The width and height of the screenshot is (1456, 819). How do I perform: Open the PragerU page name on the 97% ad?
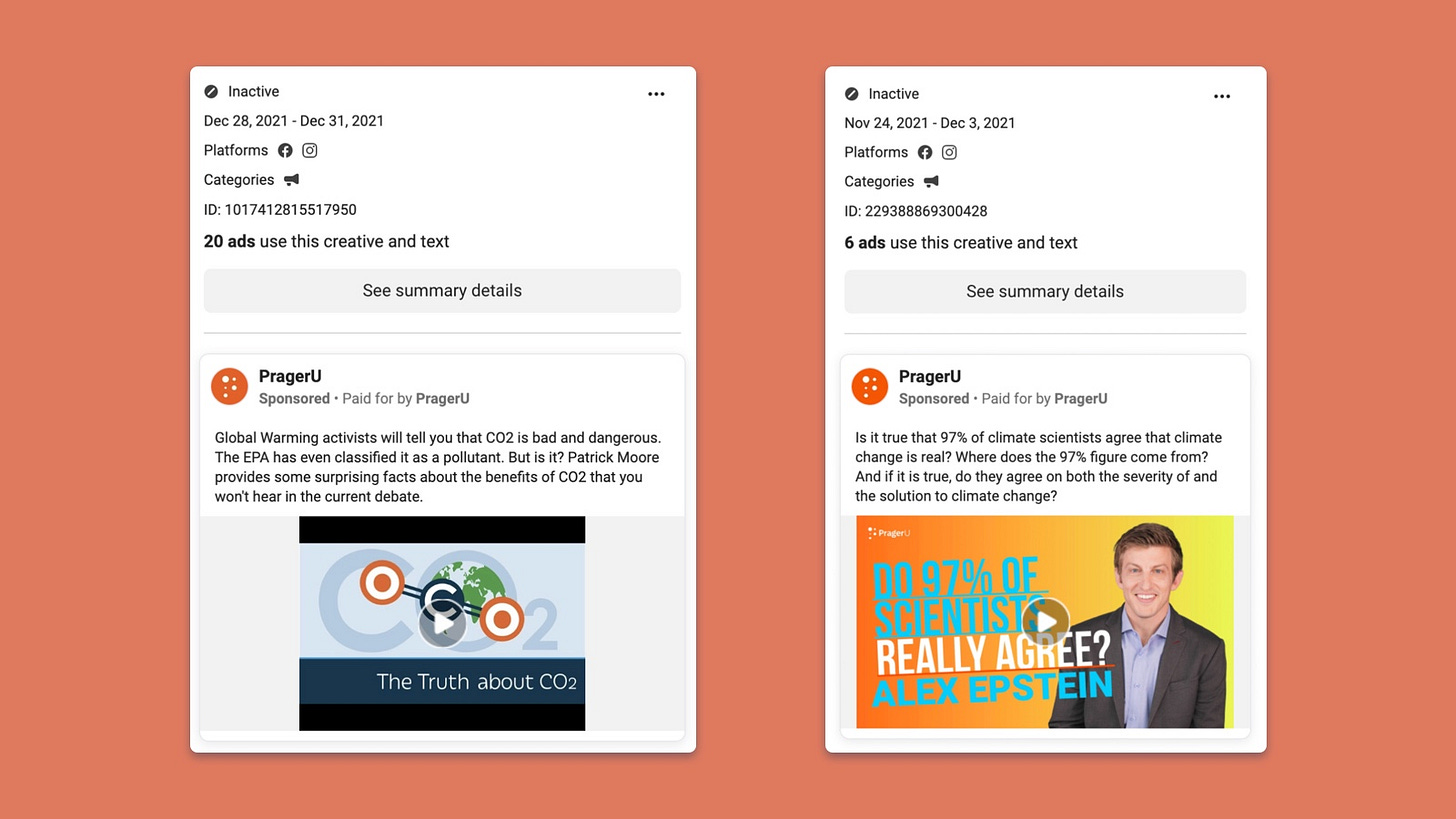click(930, 377)
